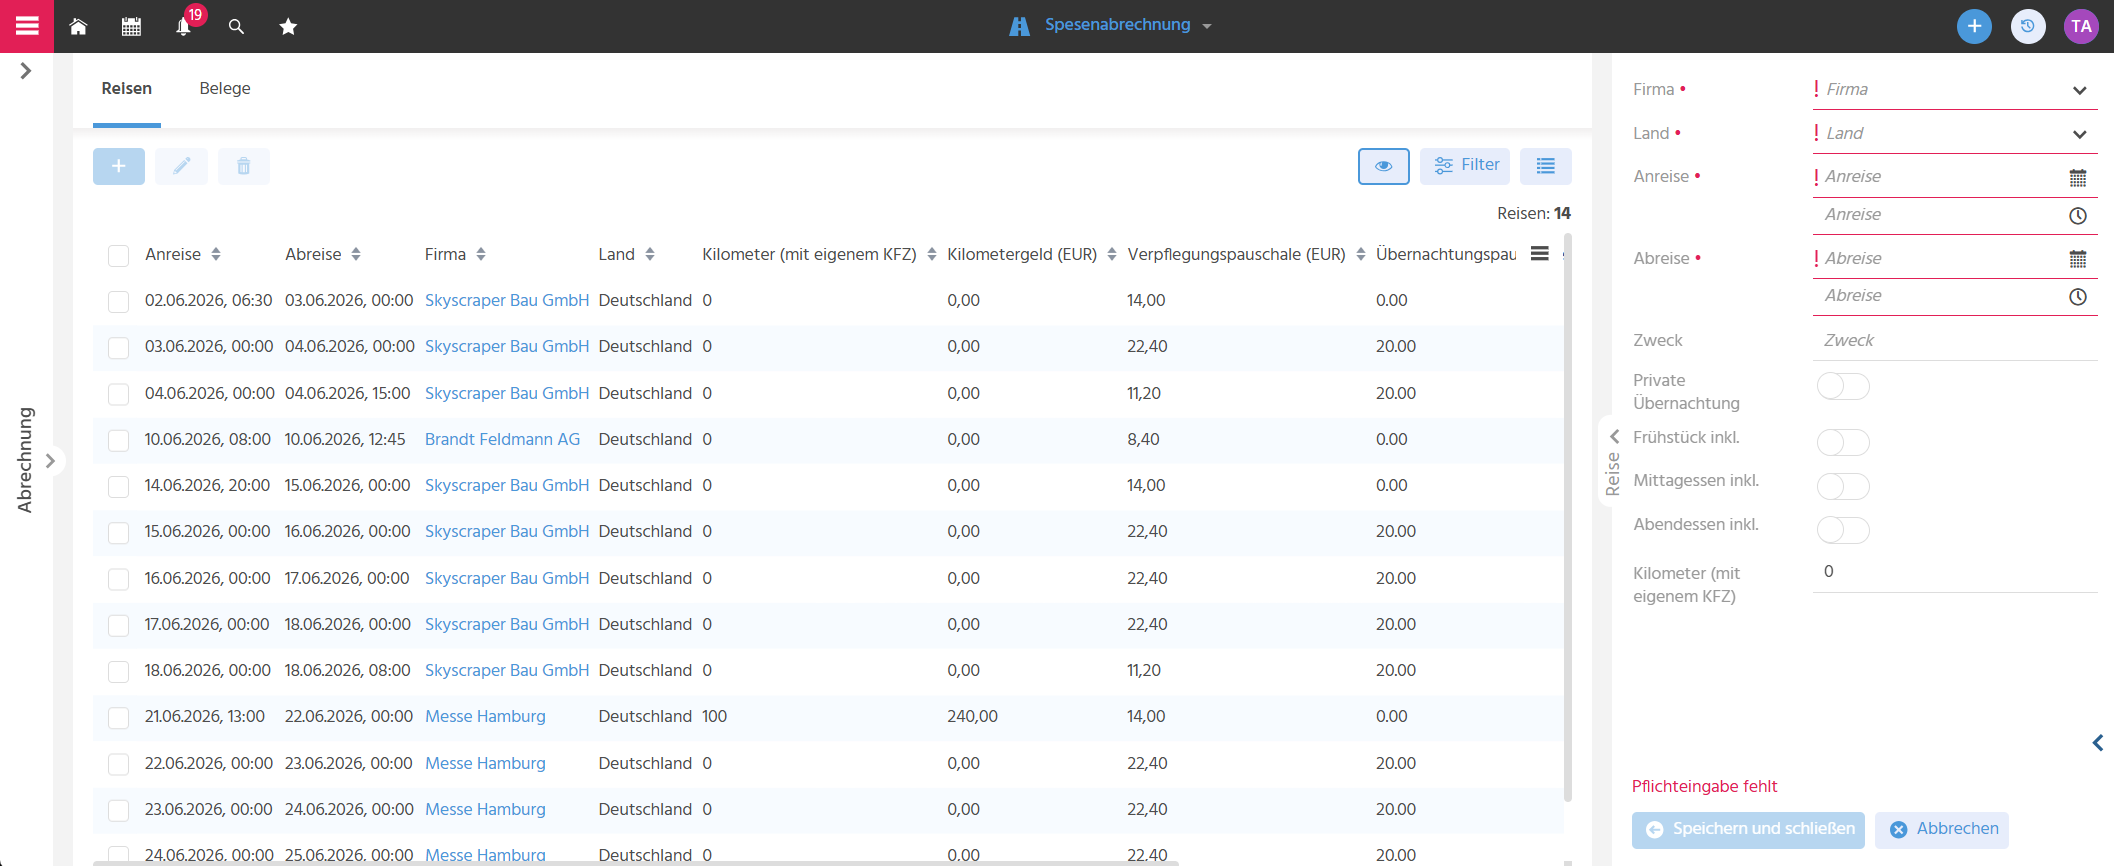Open table column settings menu icon

(x=1540, y=254)
